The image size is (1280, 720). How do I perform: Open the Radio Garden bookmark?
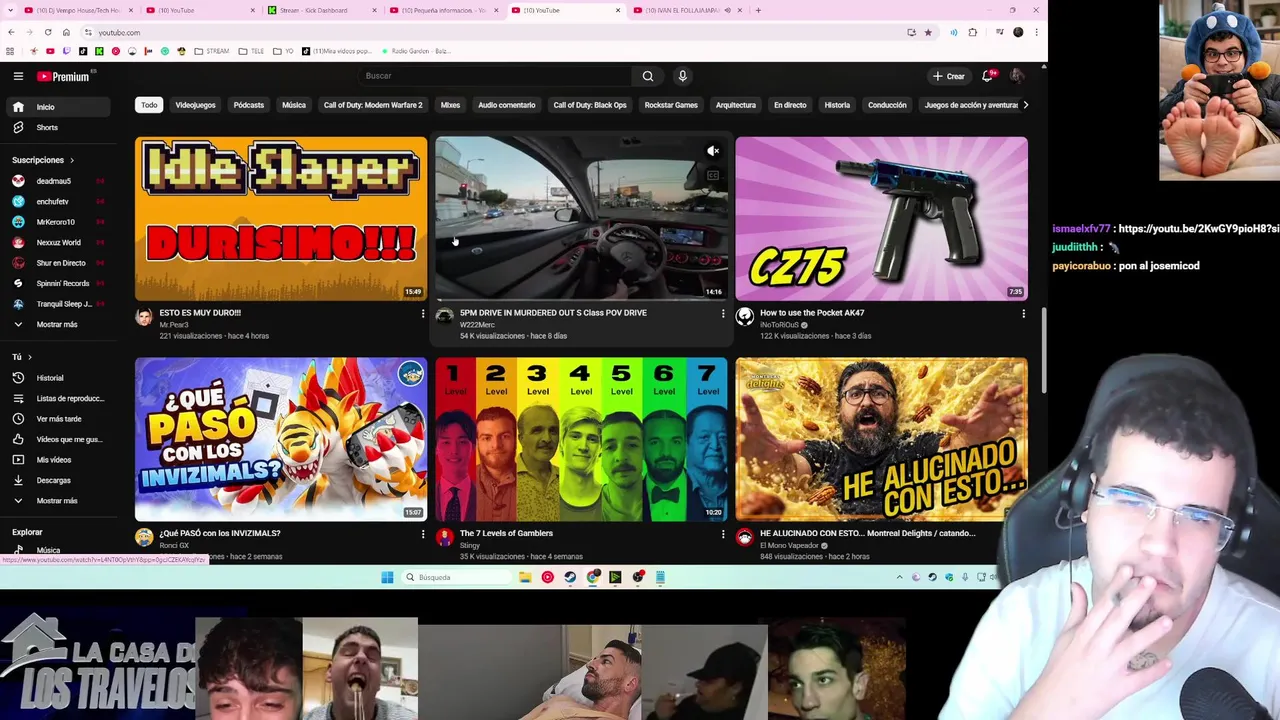click(415, 51)
